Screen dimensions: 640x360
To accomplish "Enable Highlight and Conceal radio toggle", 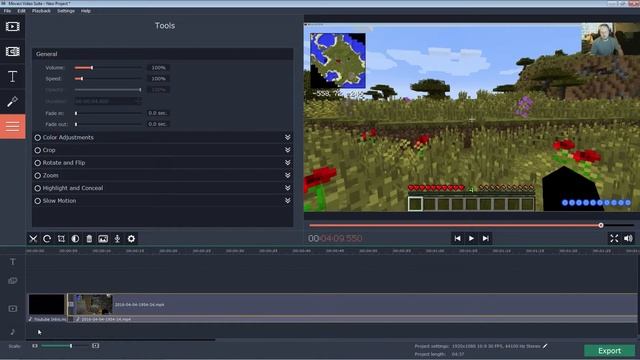I will (38, 188).
